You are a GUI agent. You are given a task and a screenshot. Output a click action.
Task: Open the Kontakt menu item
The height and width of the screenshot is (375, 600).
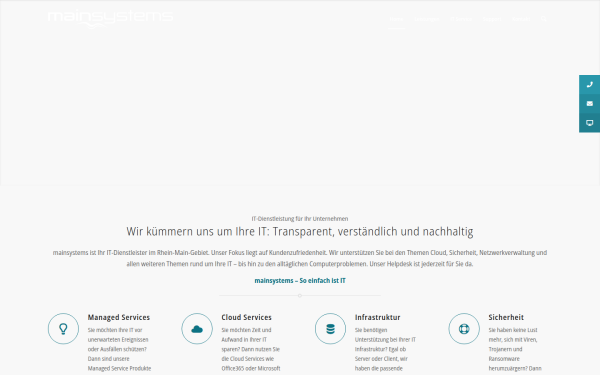pos(521,19)
